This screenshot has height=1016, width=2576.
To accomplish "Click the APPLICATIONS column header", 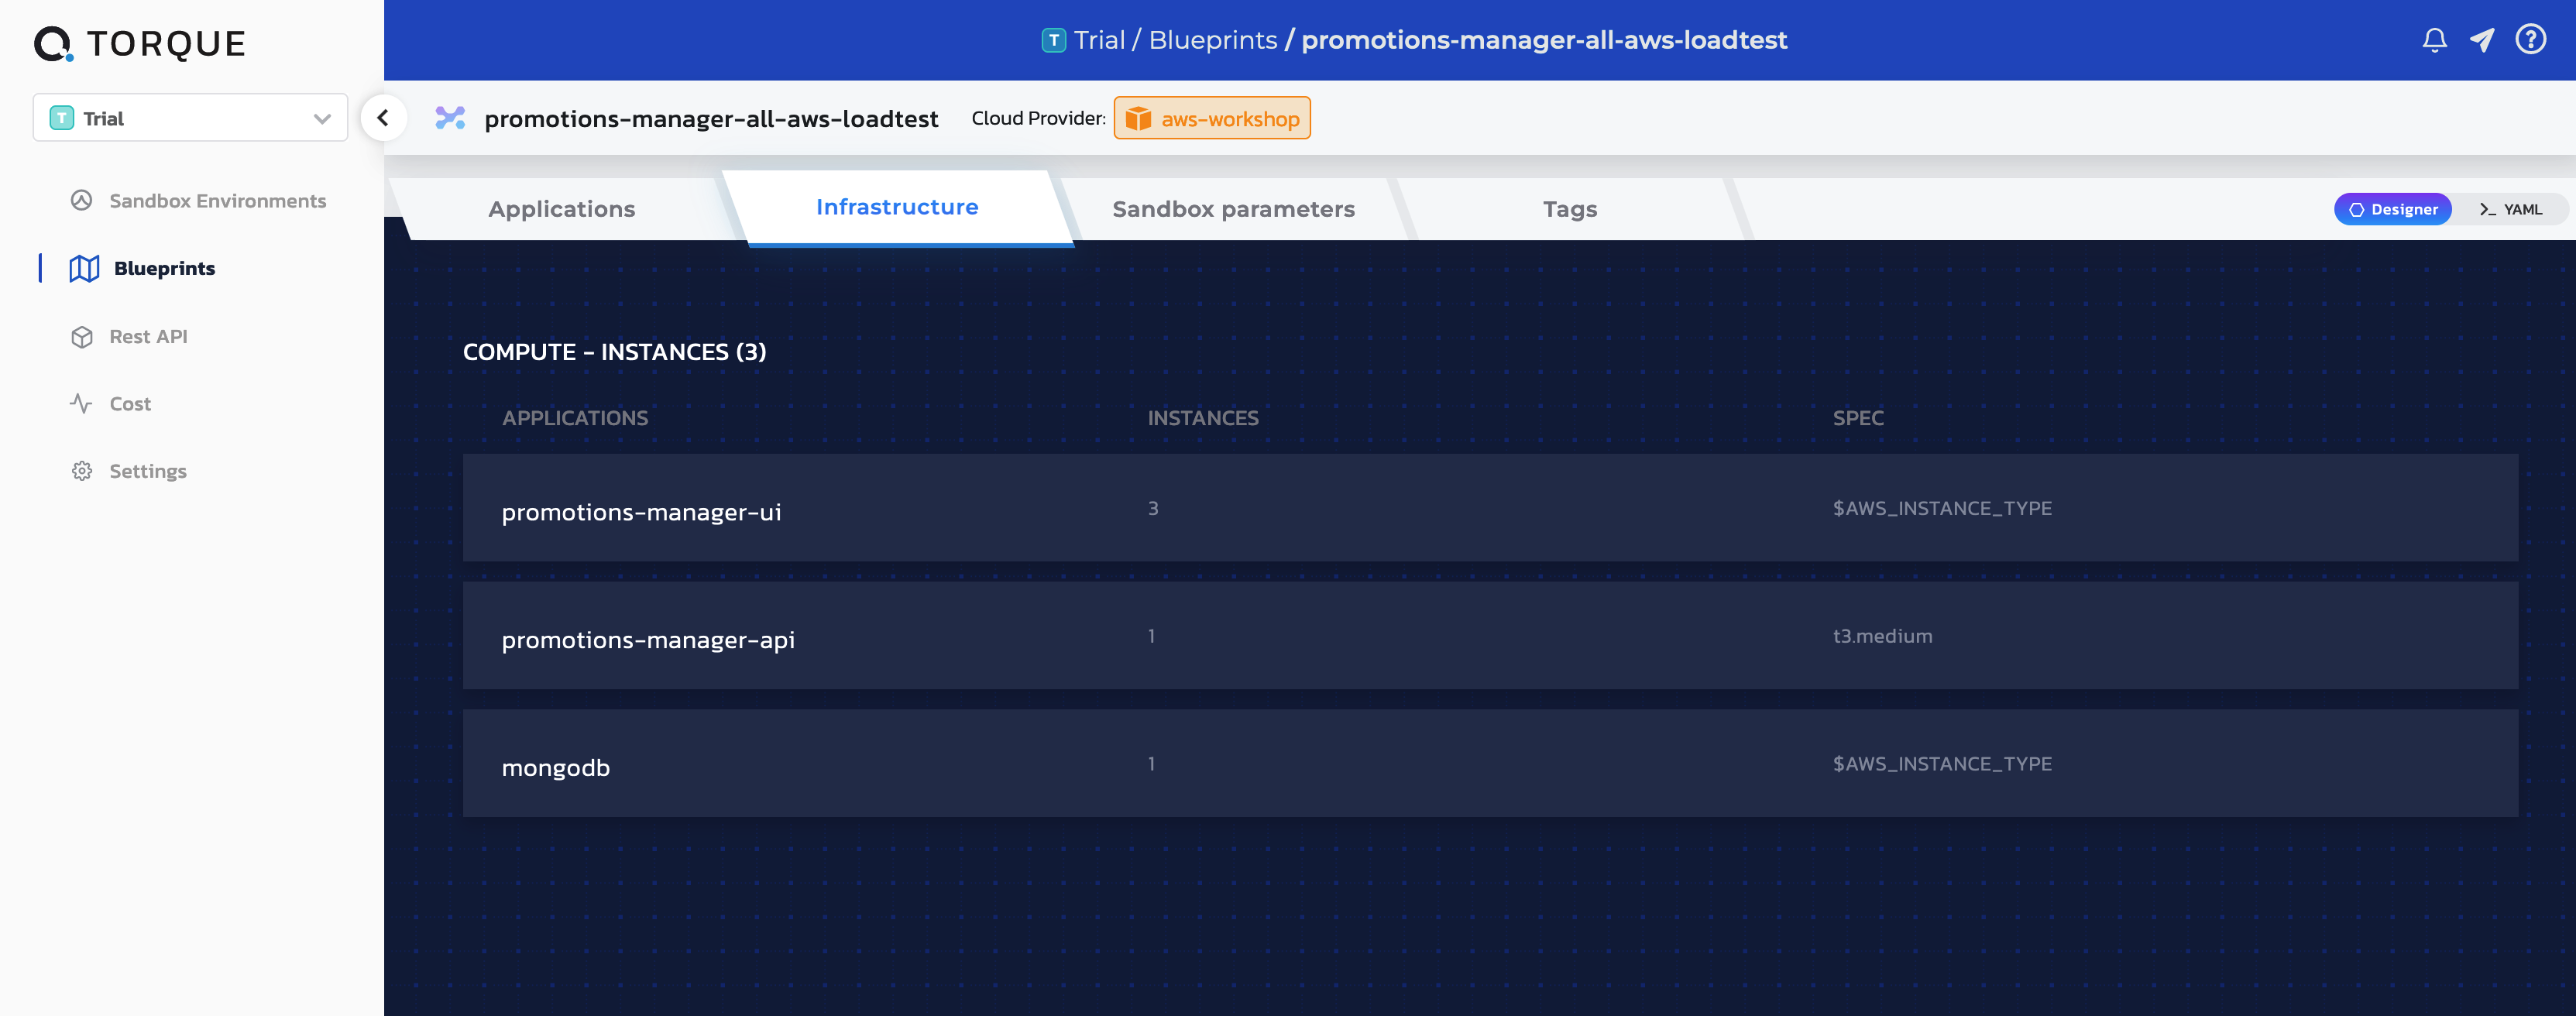I will point(575,418).
